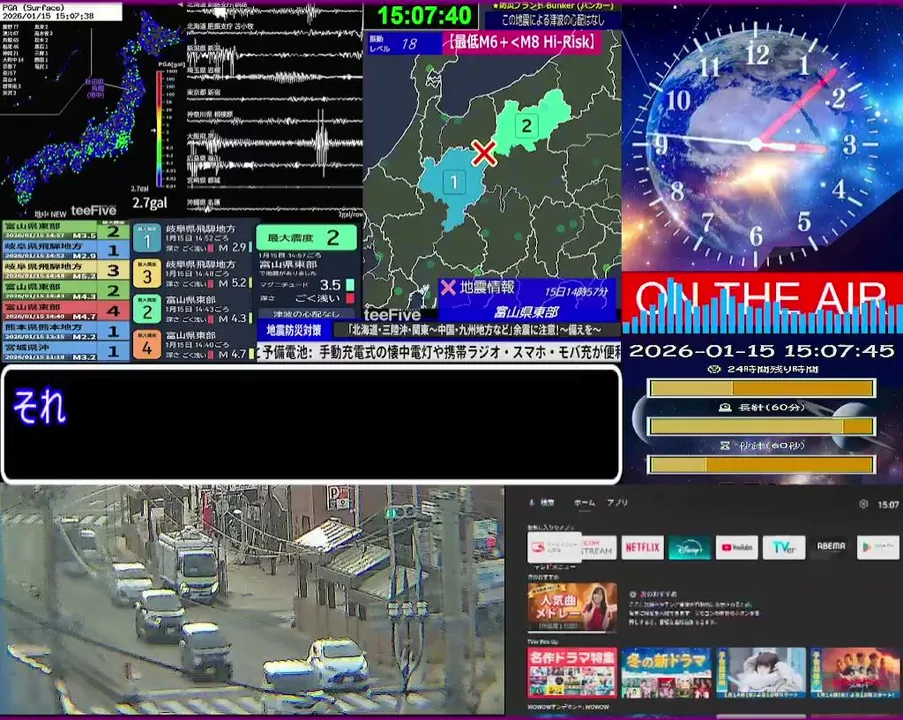
Task: Click the 2026-01-15 15:07:45 timestamp
Action: point(761,351)
